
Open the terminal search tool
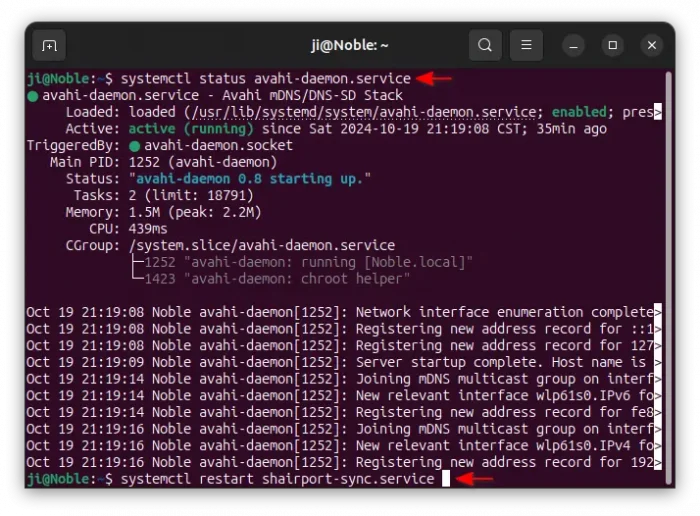tap(485, 45)
